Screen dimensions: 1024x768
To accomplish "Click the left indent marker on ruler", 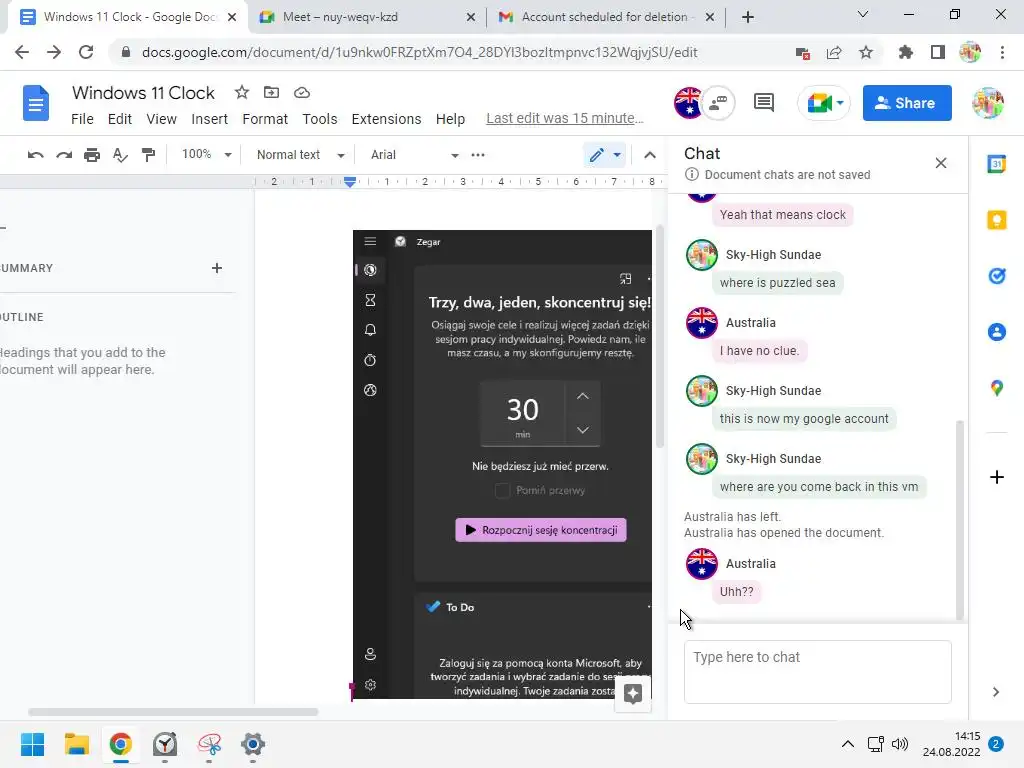I will [x=350, y=182].
